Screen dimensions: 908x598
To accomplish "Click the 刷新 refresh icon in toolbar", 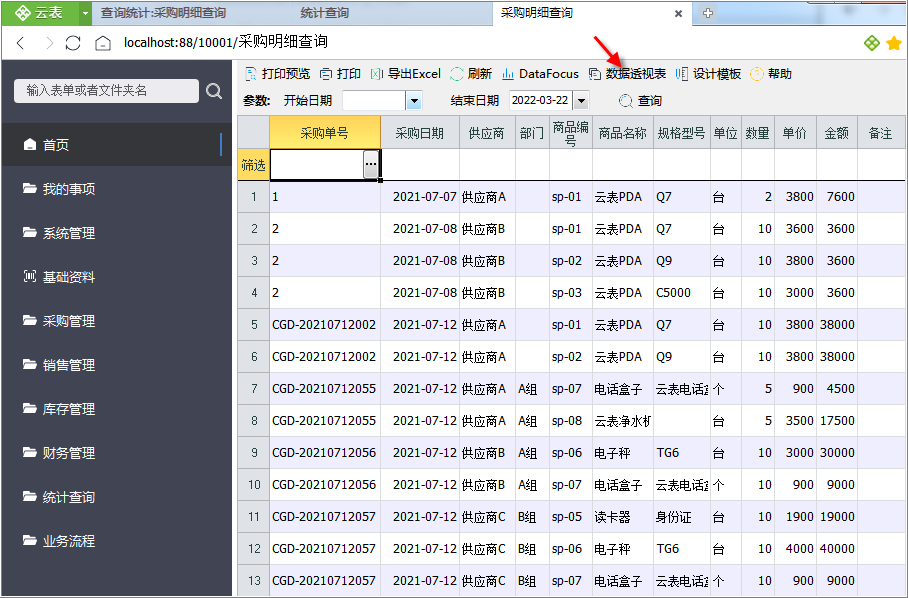I will 457,74.
